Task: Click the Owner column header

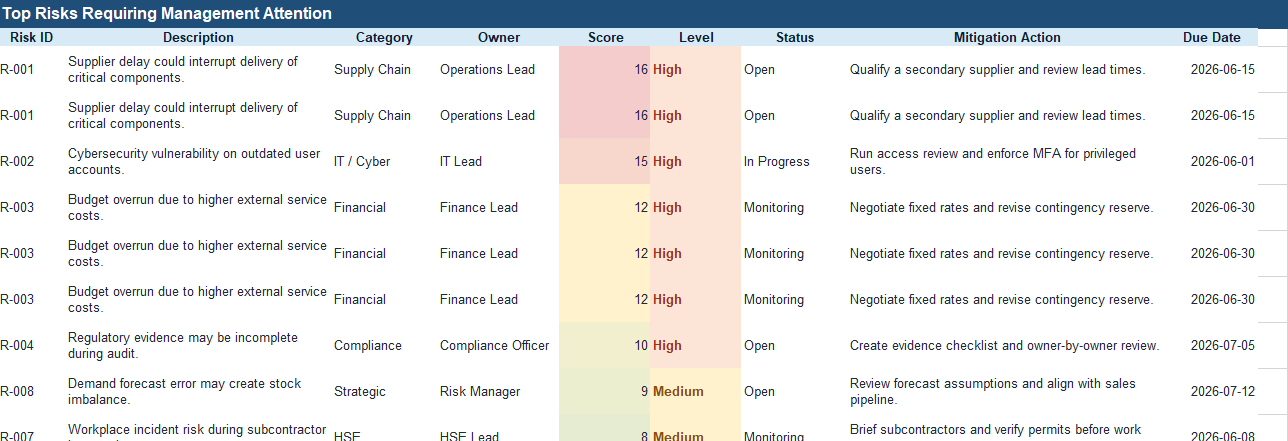Action: (498, 37)
